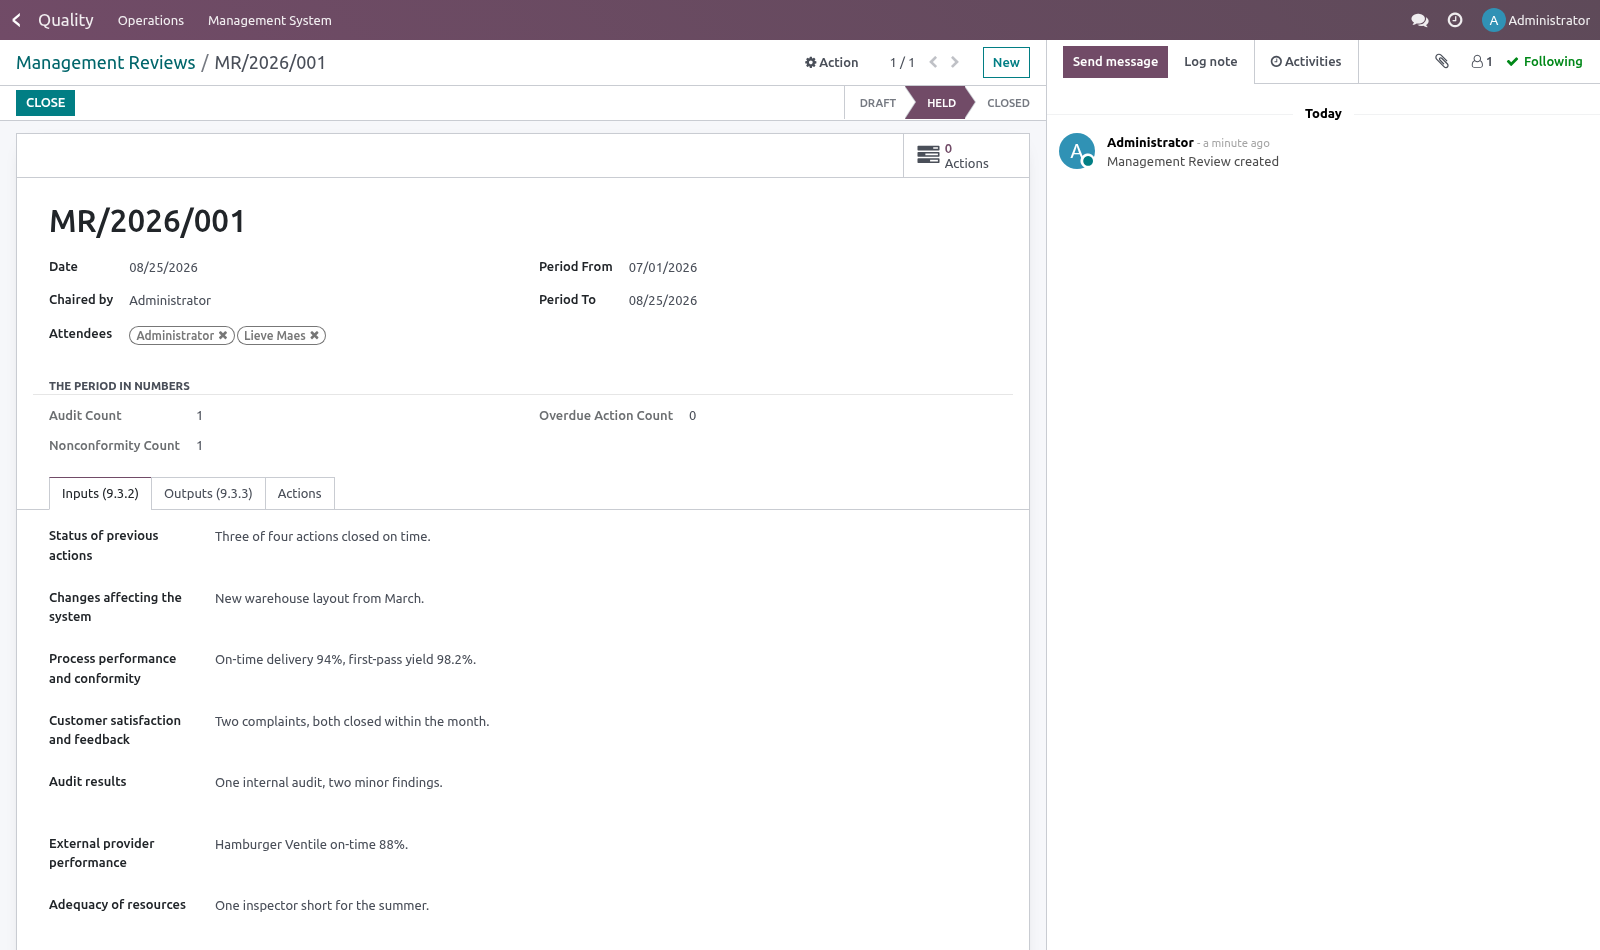
Task: Open the Operations menu
Action: [x=151, y=20]
